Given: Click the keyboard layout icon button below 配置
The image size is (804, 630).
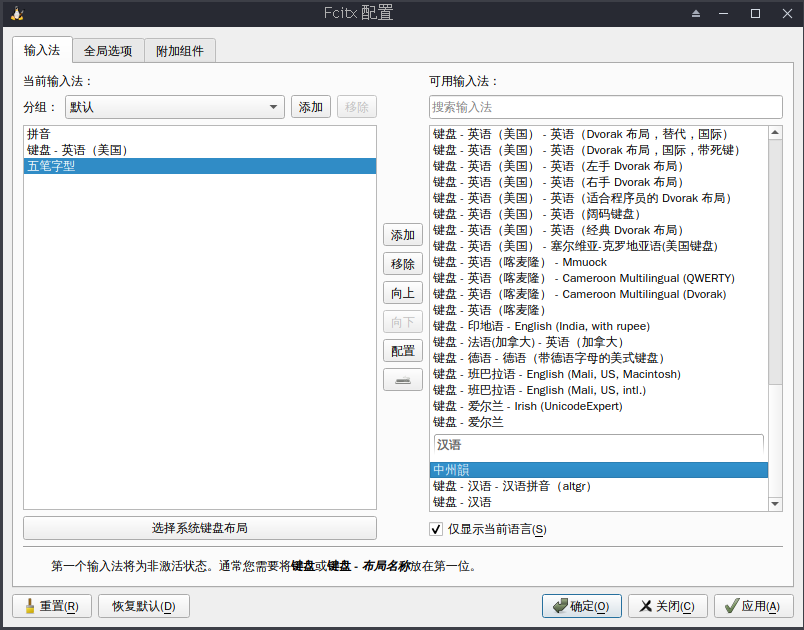Looking at the screenshot, I should (403, 380).
